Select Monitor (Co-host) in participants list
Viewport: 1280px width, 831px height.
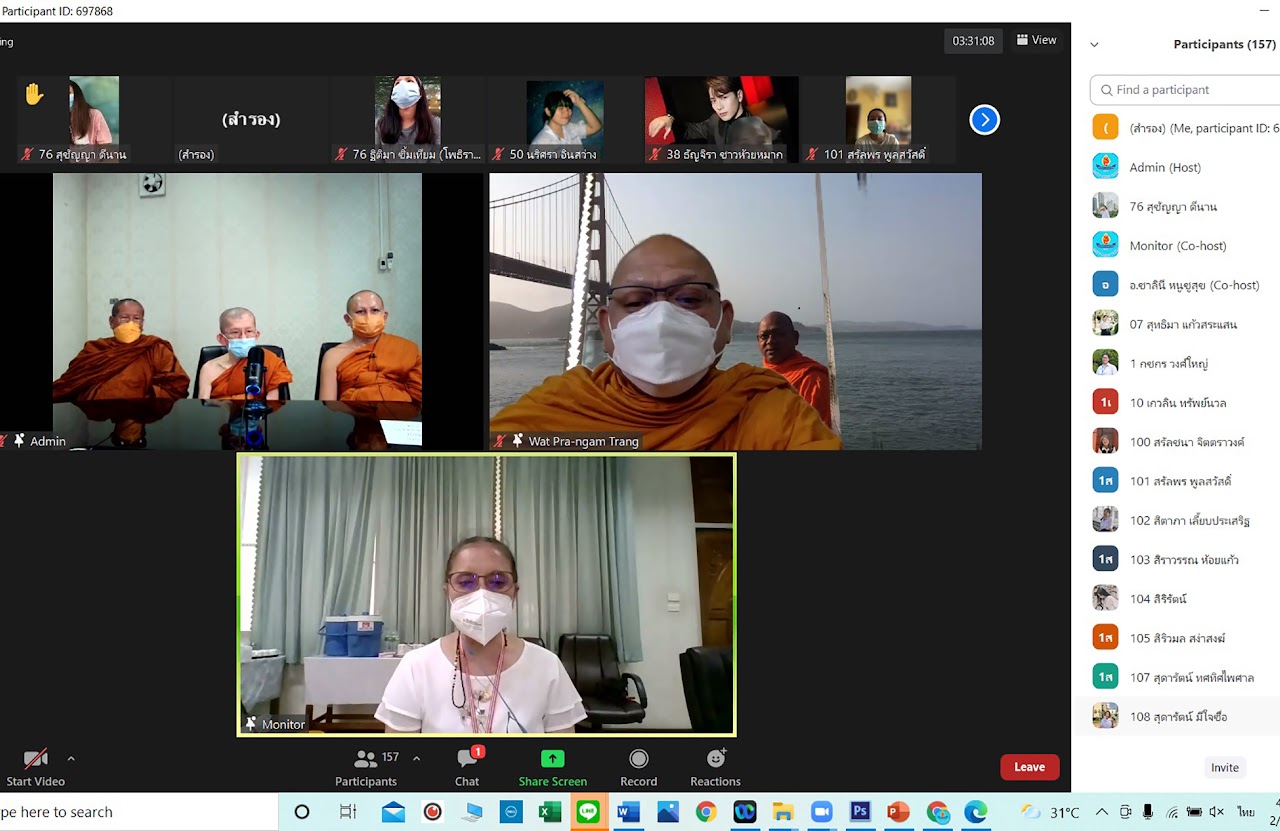1180,245
